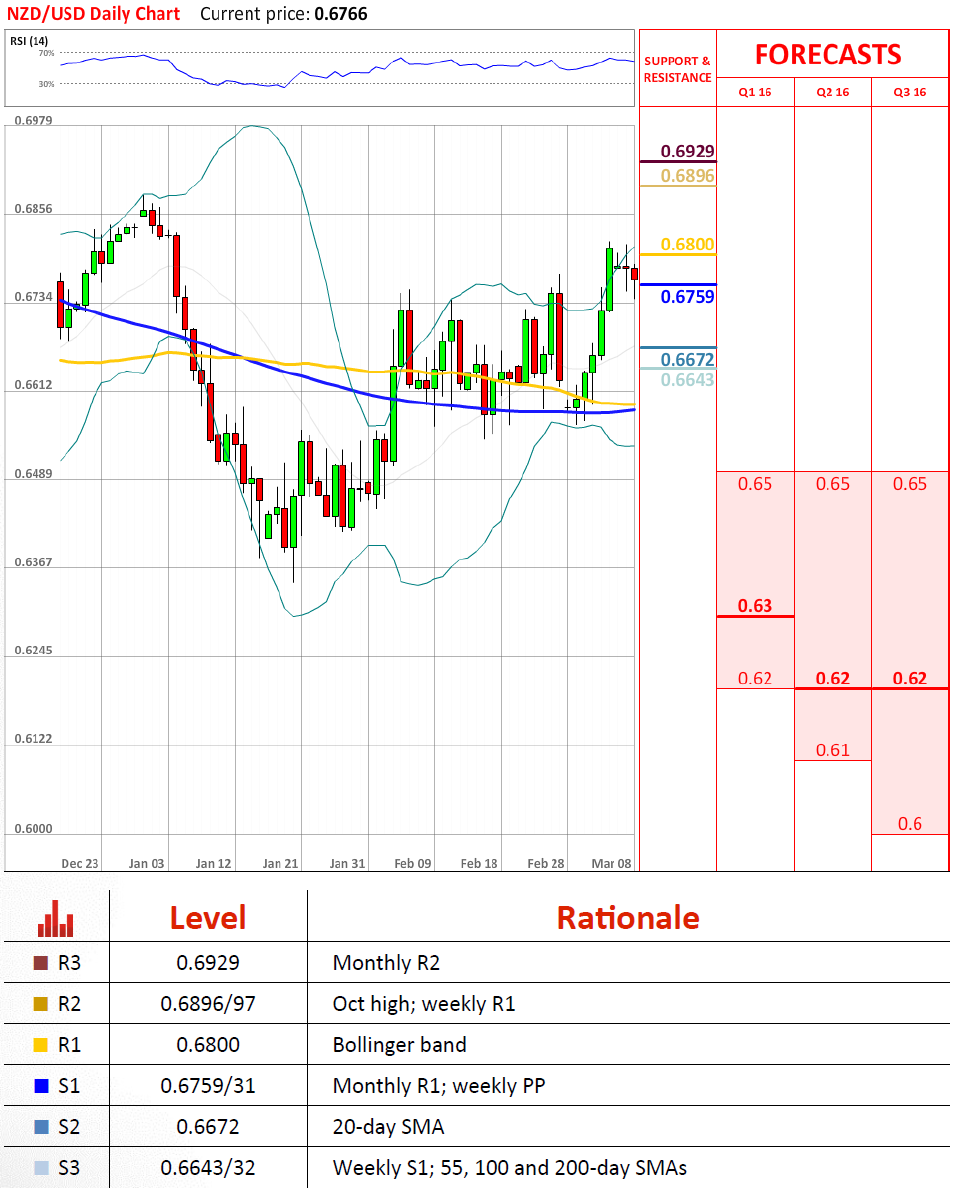The height and width of the screenshot is (1188, 966).
Task: Click the Jan 03 date axis label
Action: 146,863
